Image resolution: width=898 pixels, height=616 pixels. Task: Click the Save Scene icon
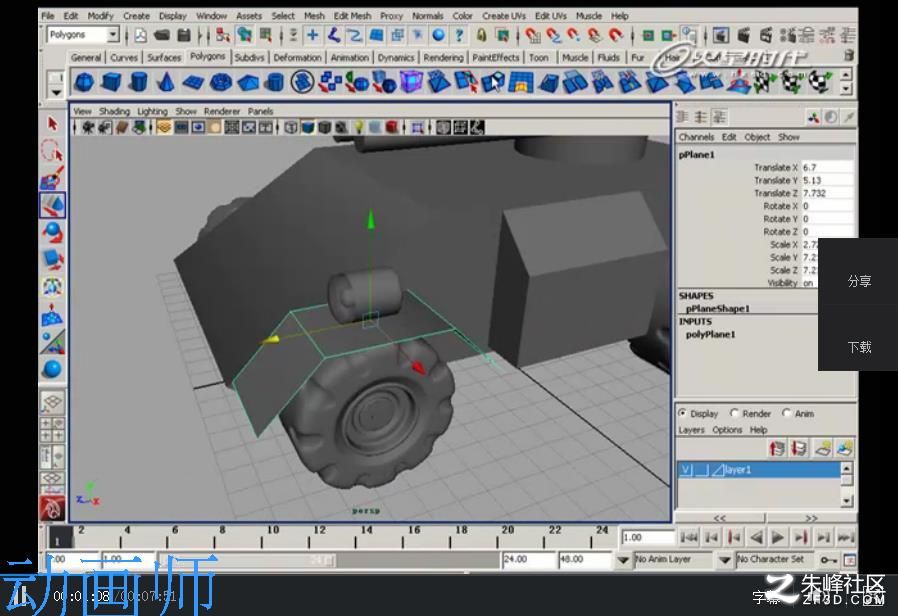[184, 35]
